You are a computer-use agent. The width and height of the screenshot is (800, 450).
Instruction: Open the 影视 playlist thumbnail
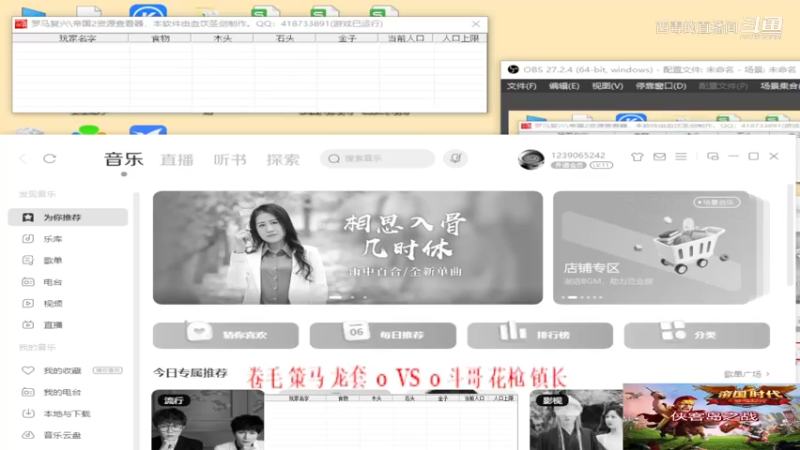pos(576,419)
